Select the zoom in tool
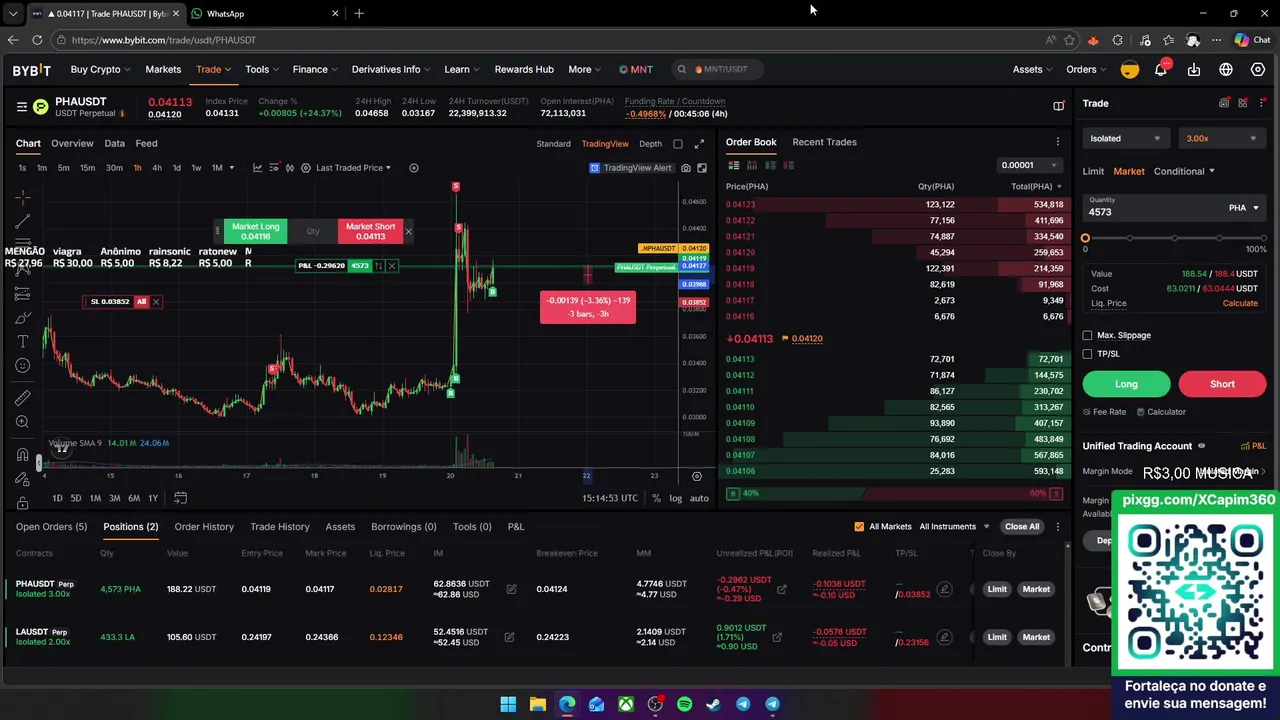The image size is (1280, 720). click(x=22, y=422)
